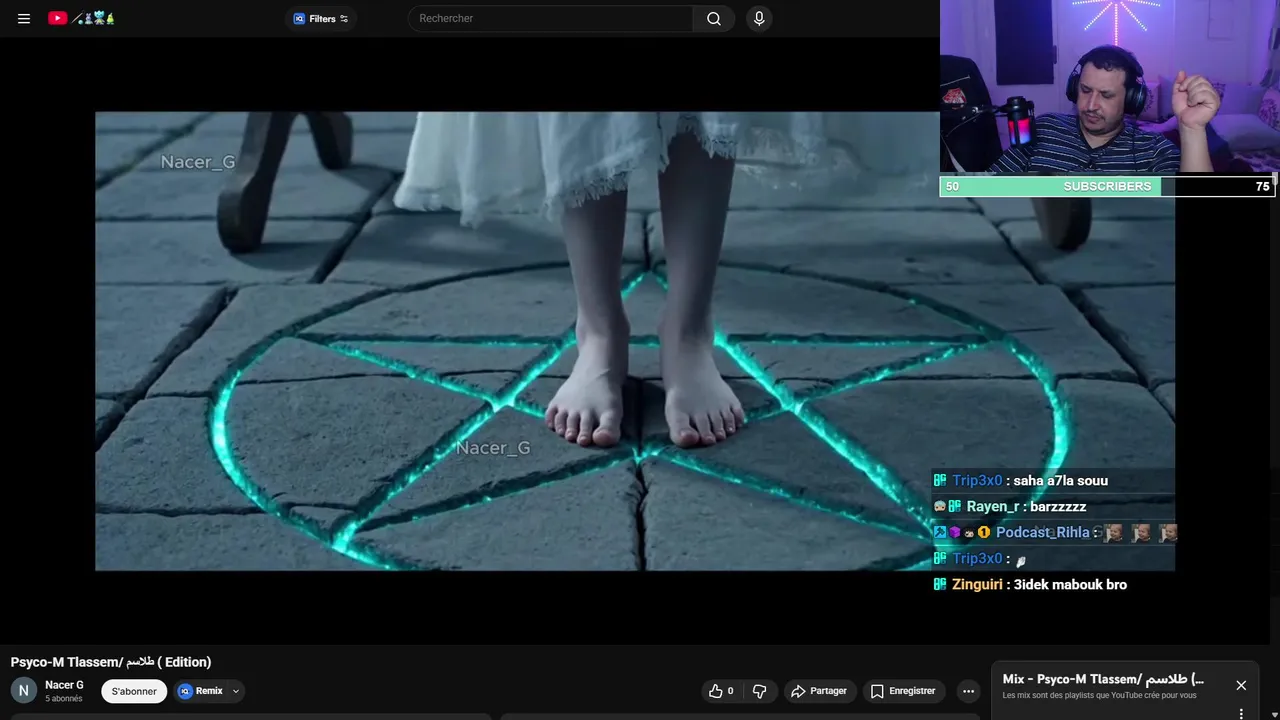Open the Nacer G channel name link
This screenshot has width=1280, height=720.
pyautogui.click(x=64, y=685)
